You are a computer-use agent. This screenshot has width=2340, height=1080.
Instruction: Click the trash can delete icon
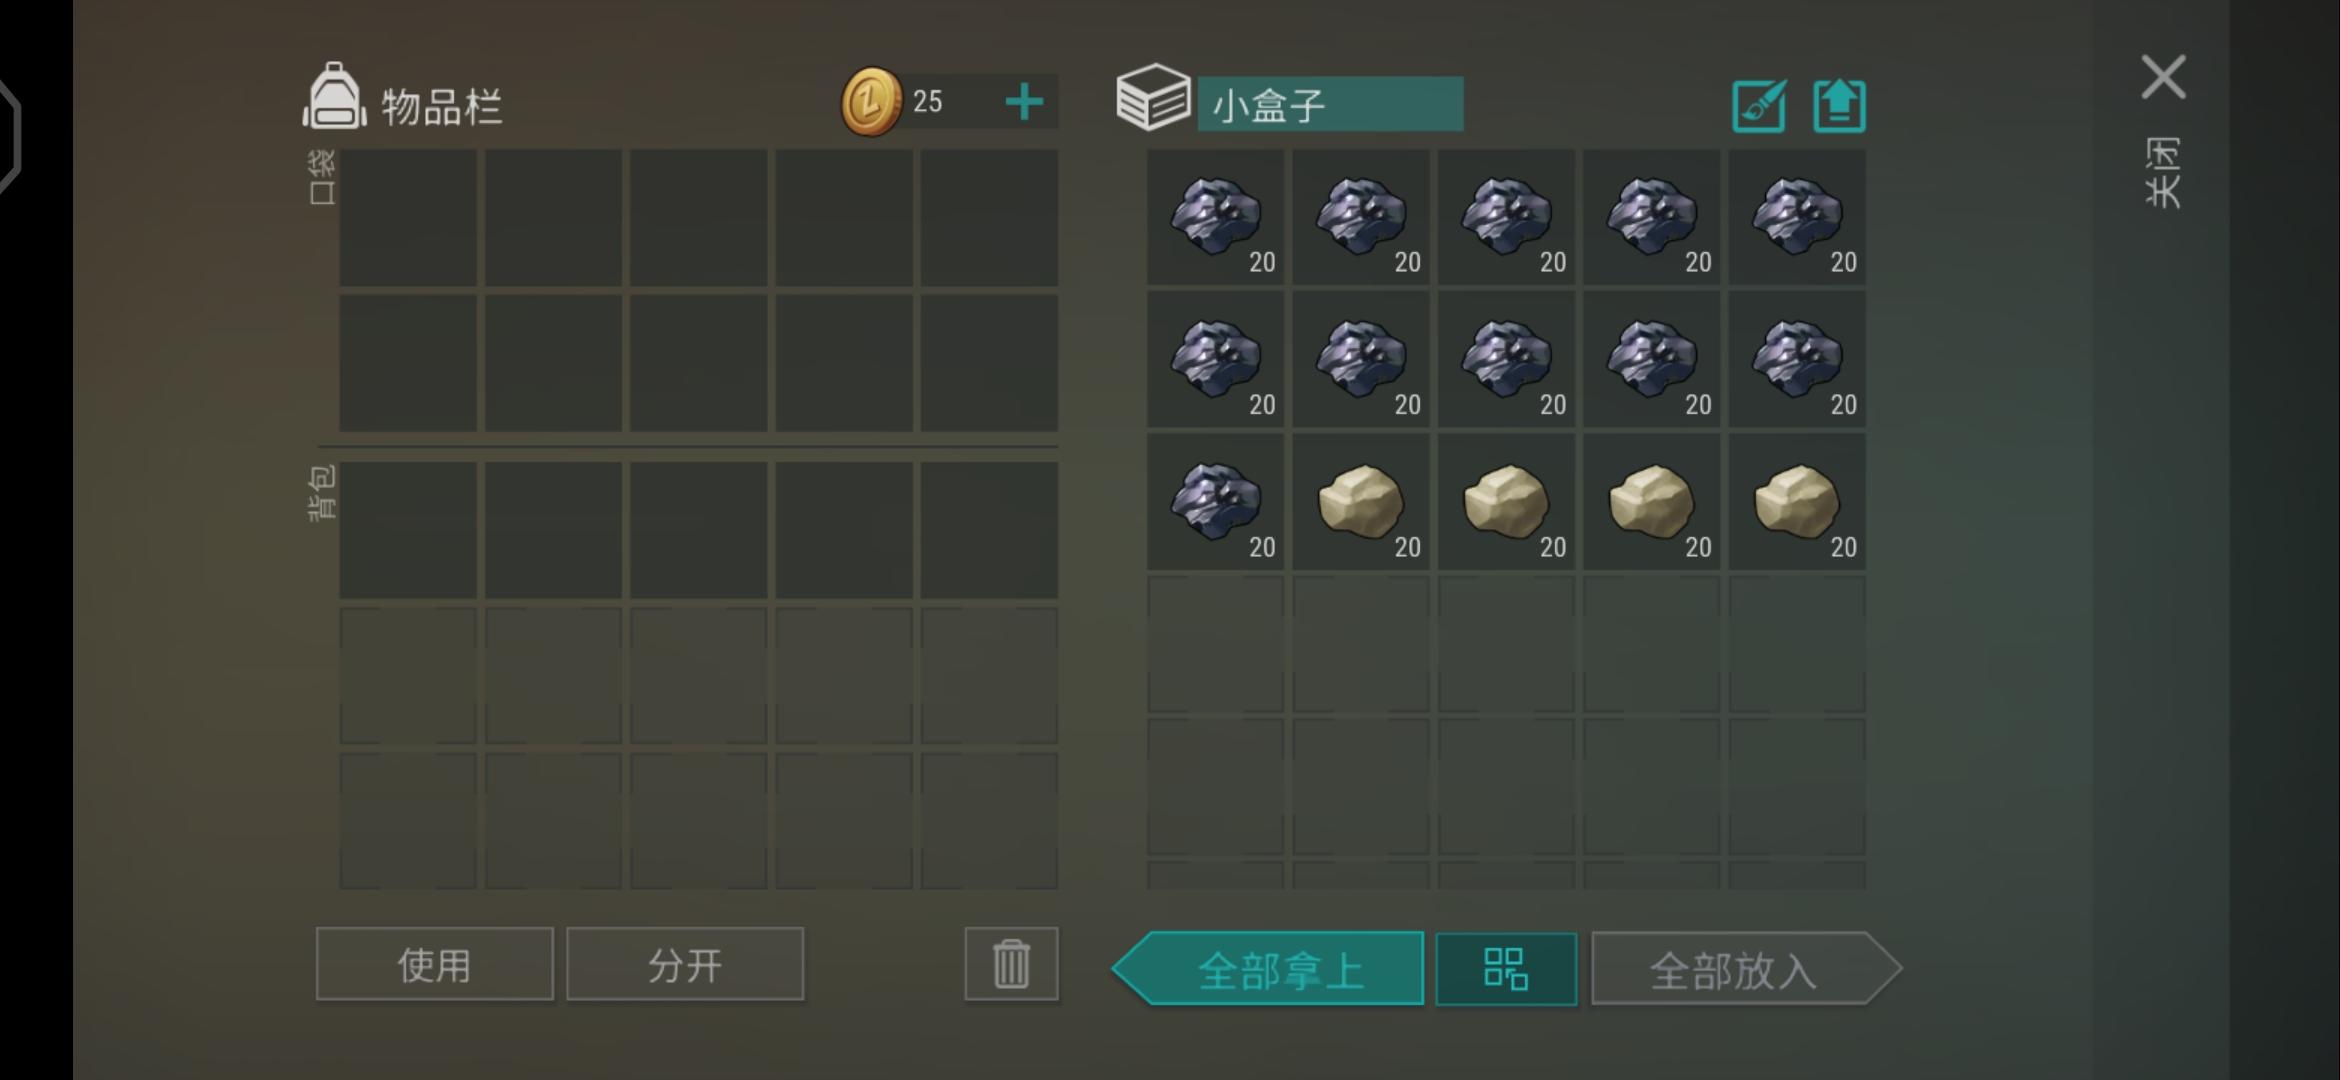[x=1011, y=964]
